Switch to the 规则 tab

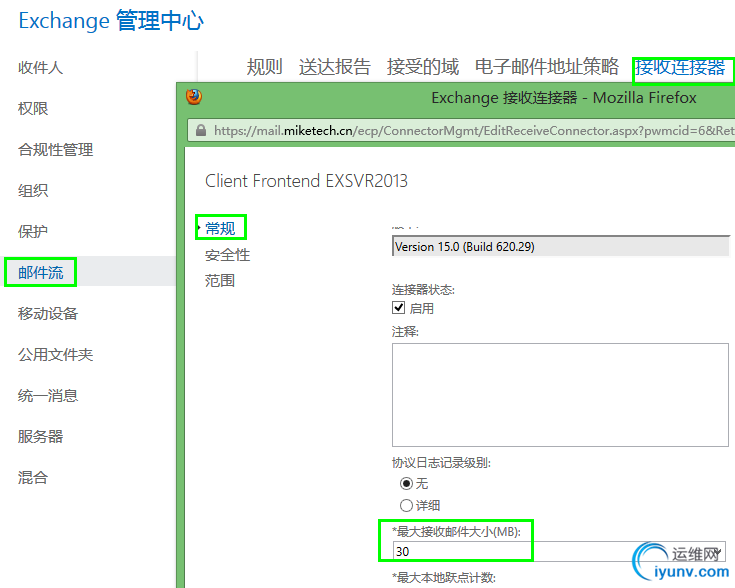[x=264, y=67]
